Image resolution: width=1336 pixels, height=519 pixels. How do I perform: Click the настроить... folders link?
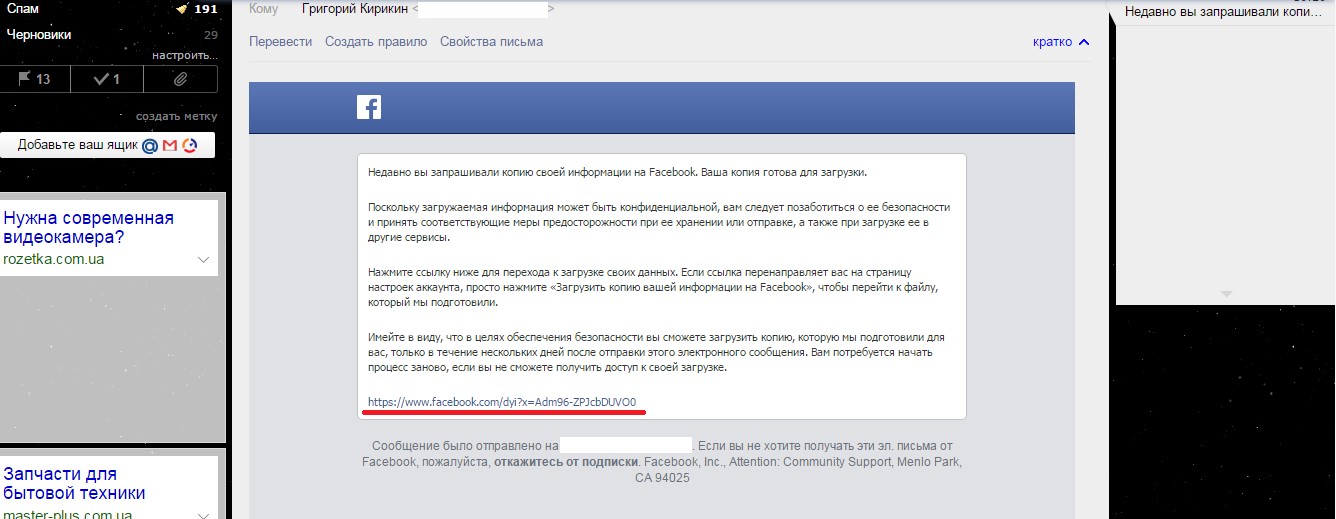tap(184, 56)
